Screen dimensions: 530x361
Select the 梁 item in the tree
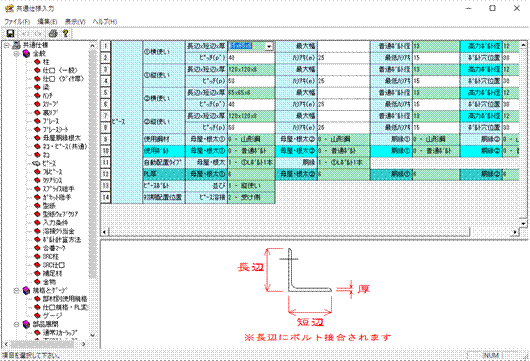tap(42, 87)
